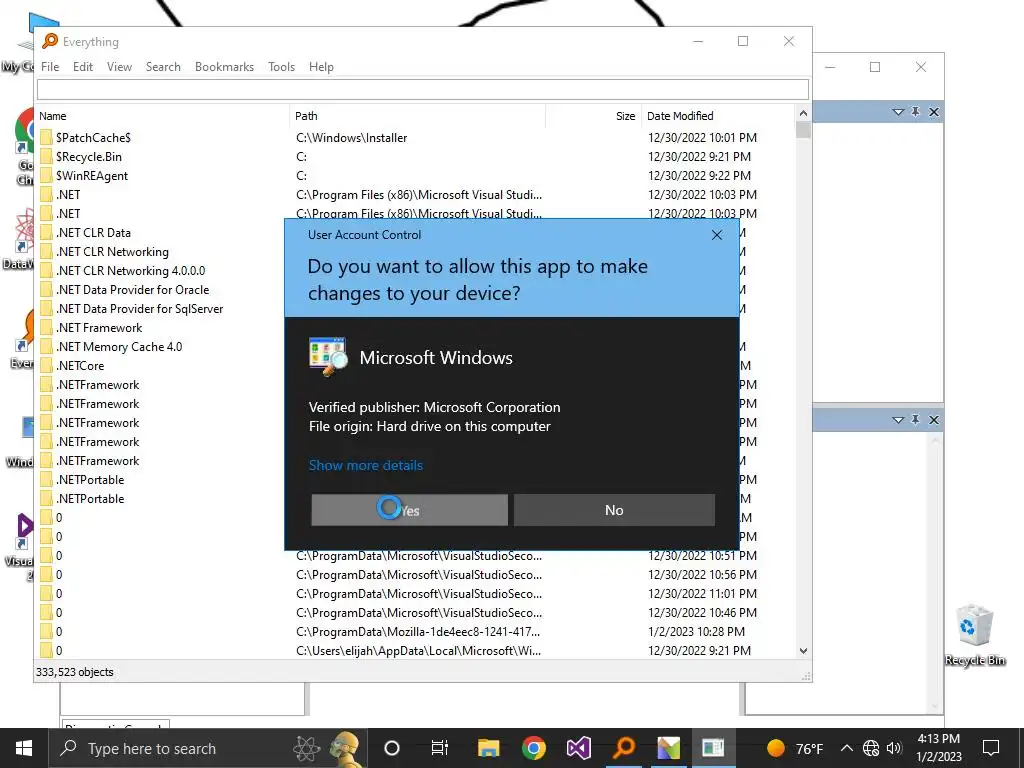Open Task View on taskbar

(440, 748)
